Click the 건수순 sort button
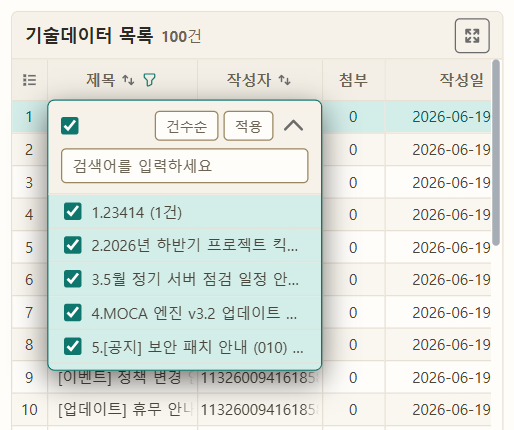 click(x=187, y=126)
